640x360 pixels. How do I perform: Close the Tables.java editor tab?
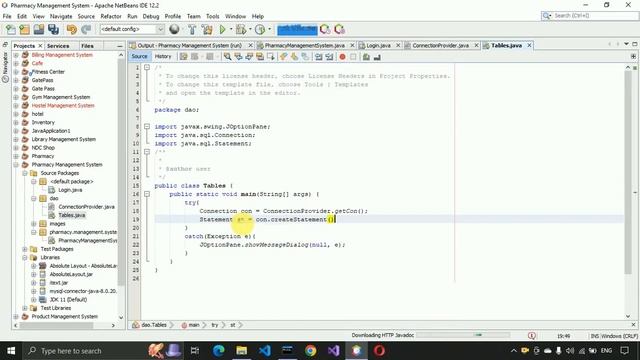click(529, 45)
